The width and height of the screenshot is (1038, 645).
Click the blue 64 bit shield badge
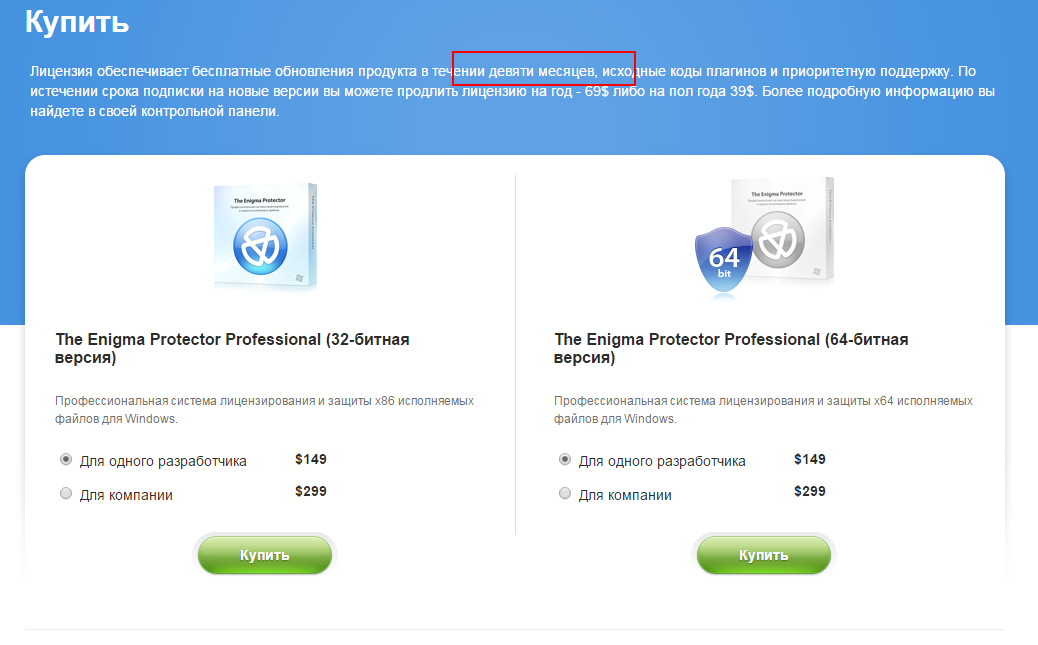pyautogui.click(x=724, y=260)
